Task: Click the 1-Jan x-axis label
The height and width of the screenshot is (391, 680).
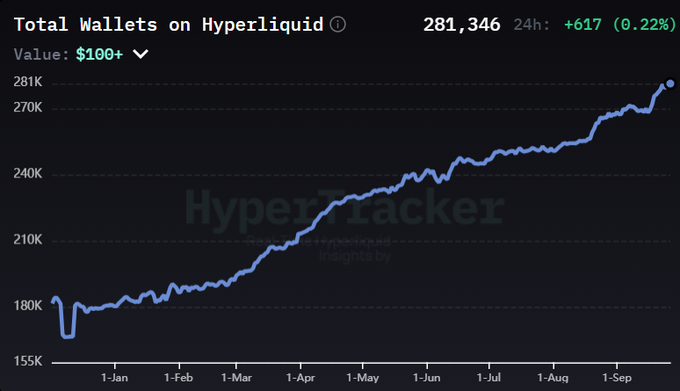Action: (x=114, y=378)
